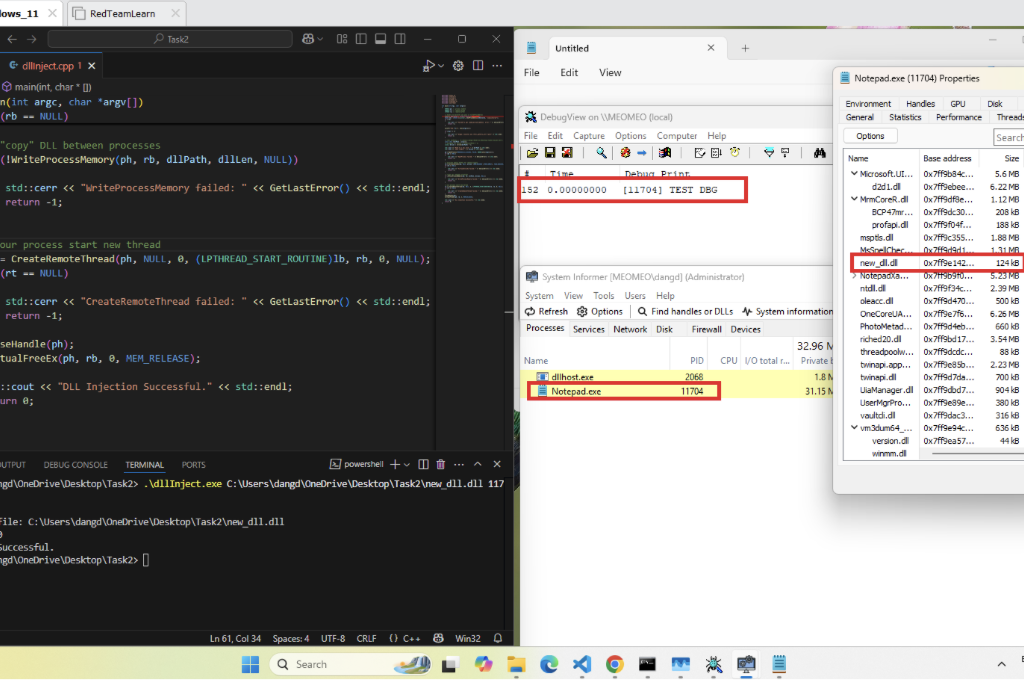The image size is (1024, 680).
Task: Expand the Run dropdown arrow in editor toolbar
Action: point(441,66)
